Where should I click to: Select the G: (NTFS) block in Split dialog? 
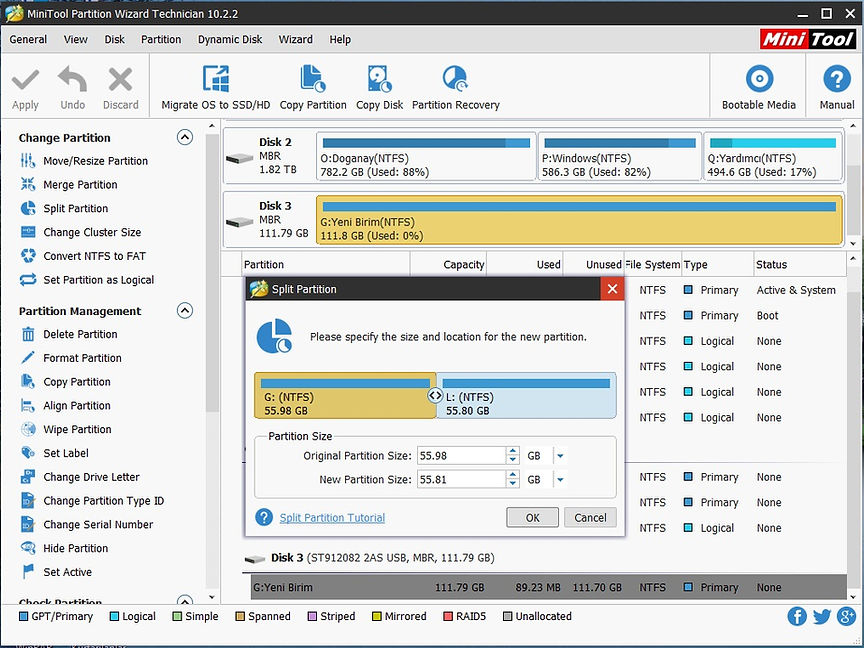[x=345, y=396]
